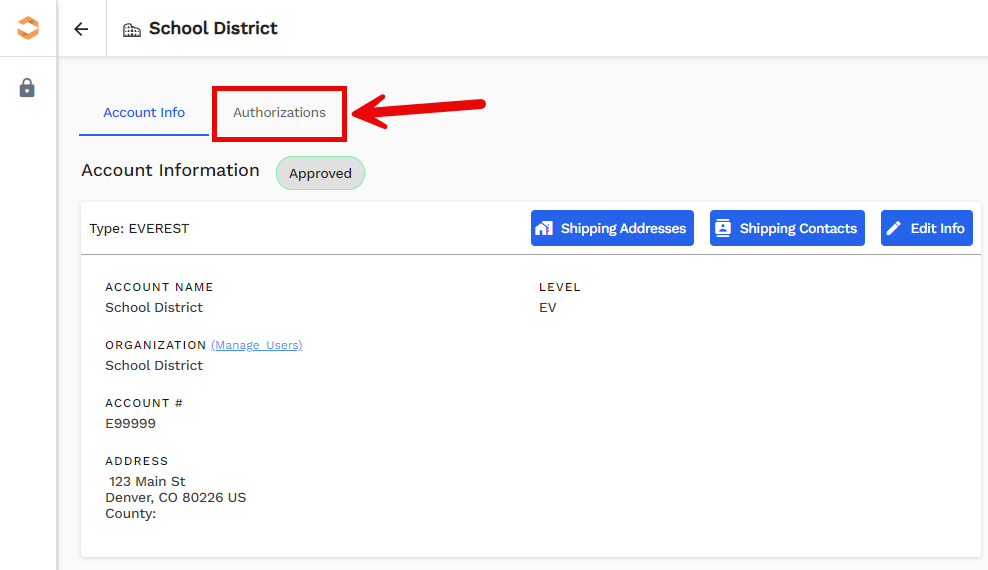Switch to the Authorizations tab
The image size is (988, 570).
[279, 113]
